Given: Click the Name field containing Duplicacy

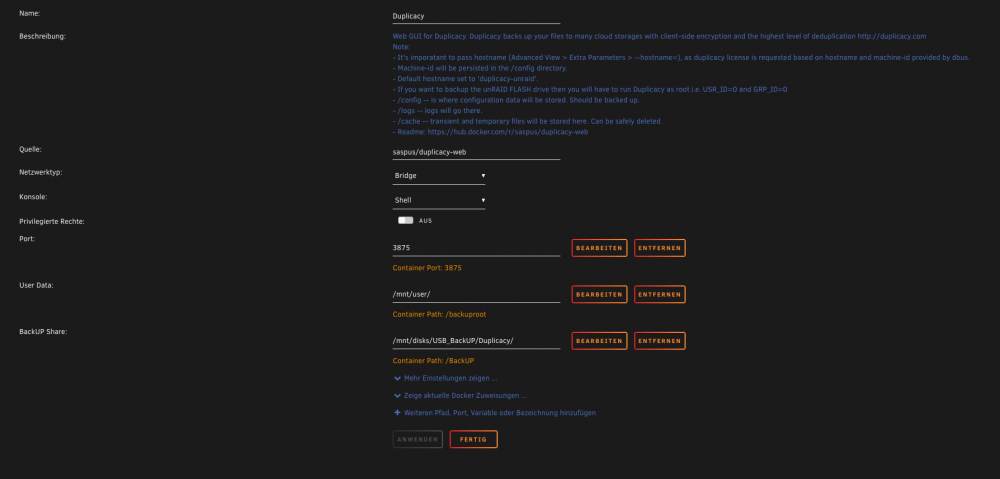Looking at the screenshot, I should pyautogui.click(x=476, y=15).
